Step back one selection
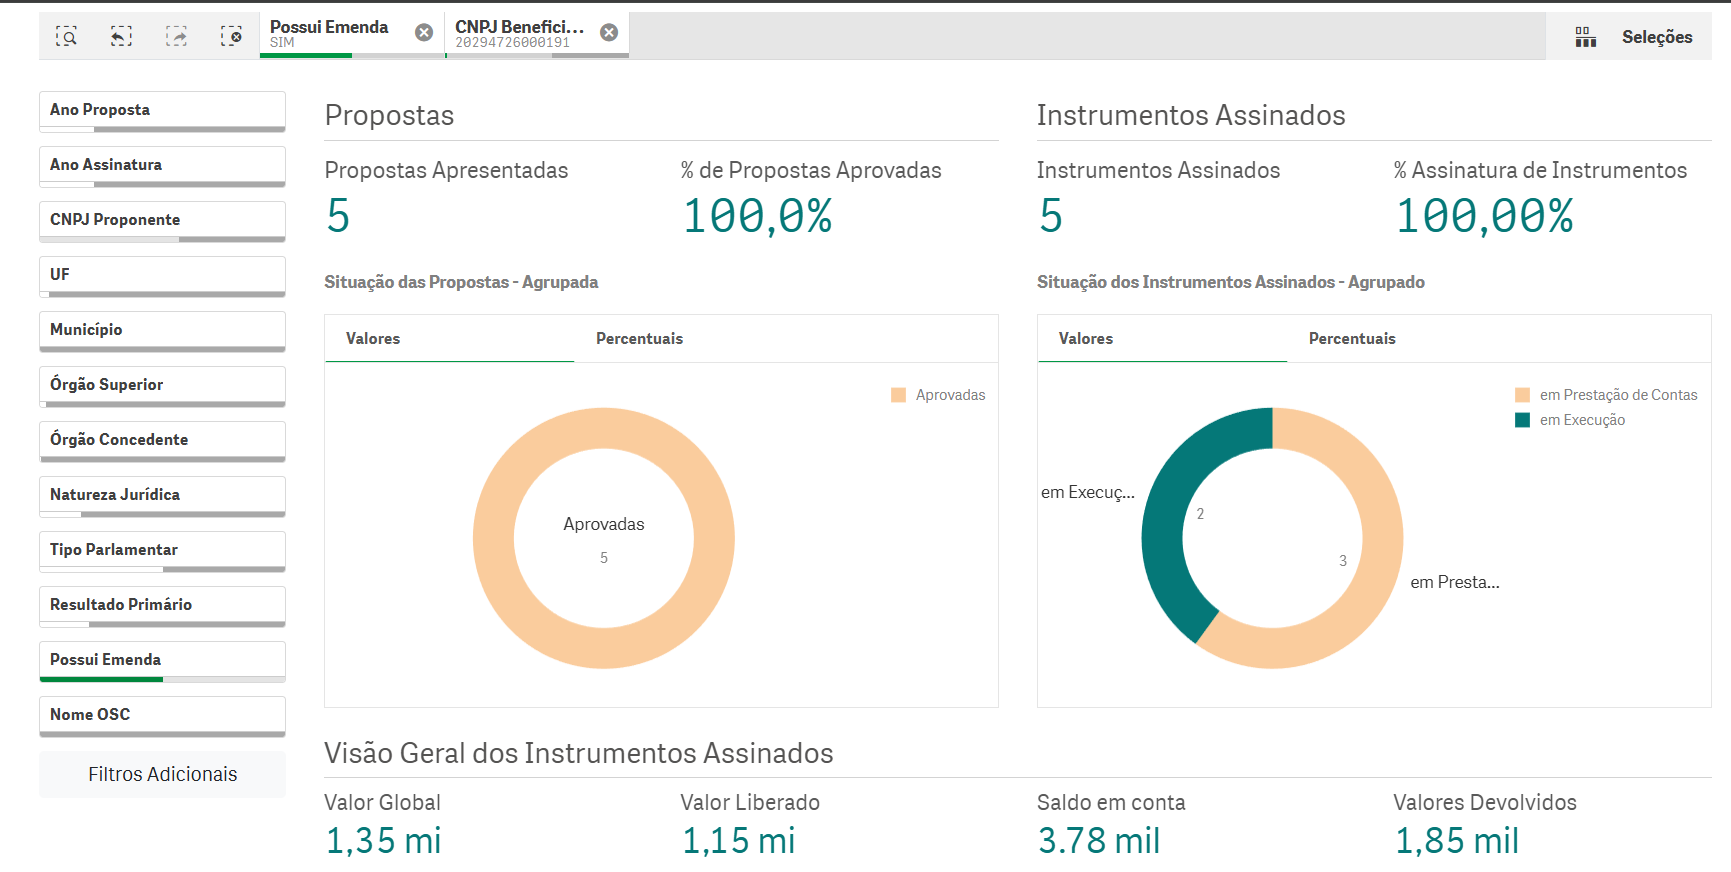This screenshot has width=1731, height=872. tap(121, 37)
